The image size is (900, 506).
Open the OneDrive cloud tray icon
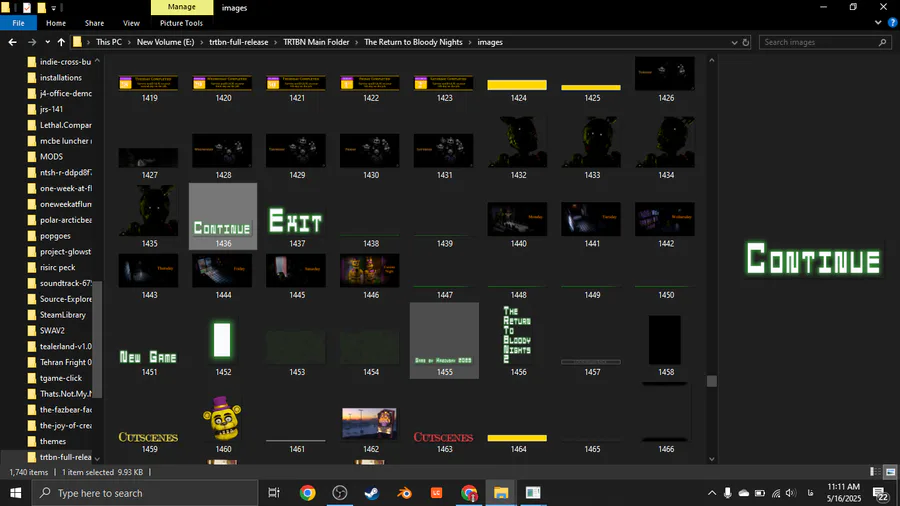click(x=744, y=493)
